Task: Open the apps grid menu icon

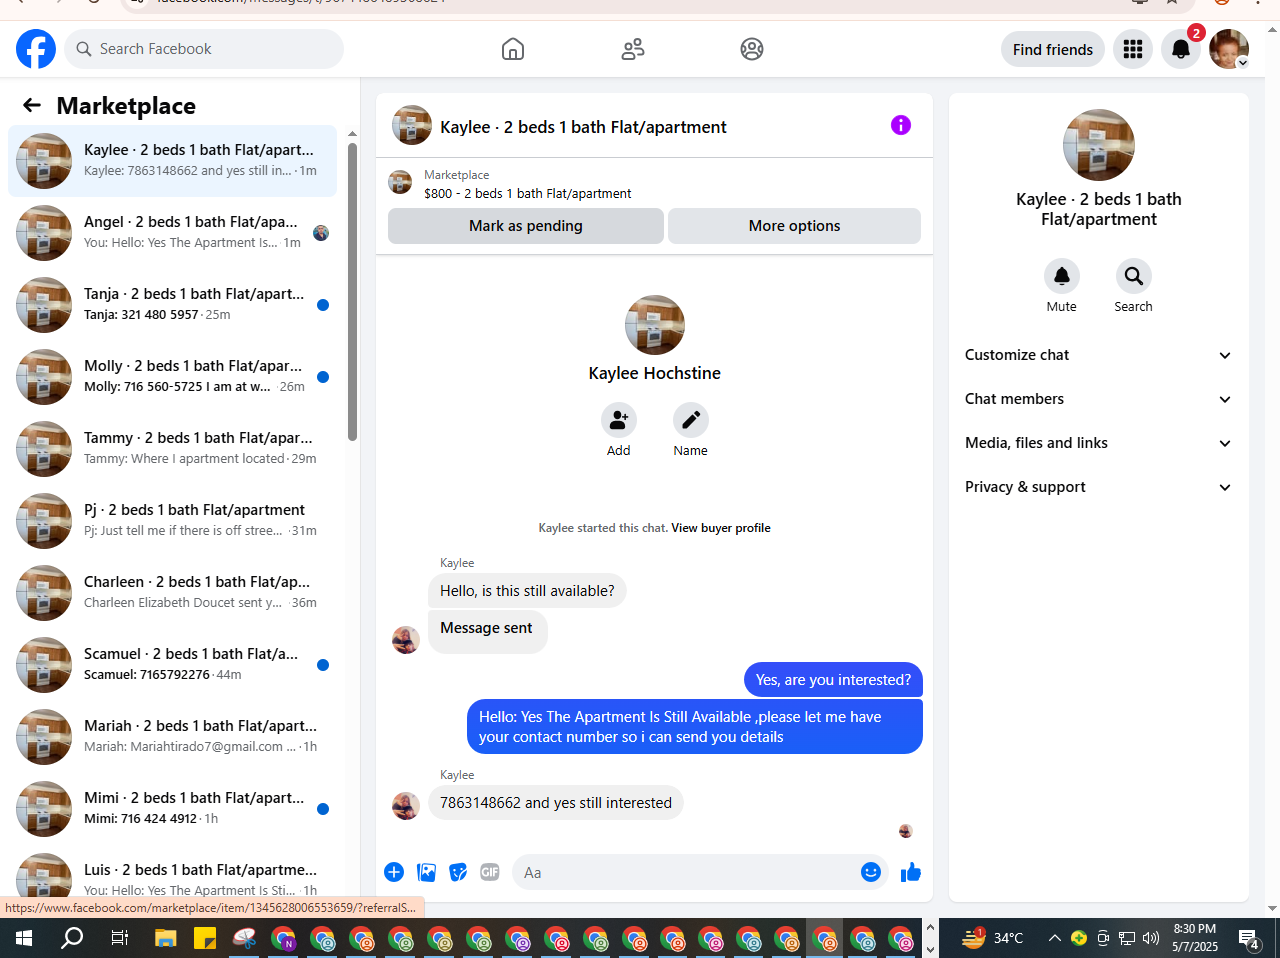Action: tap(1133, 49)
